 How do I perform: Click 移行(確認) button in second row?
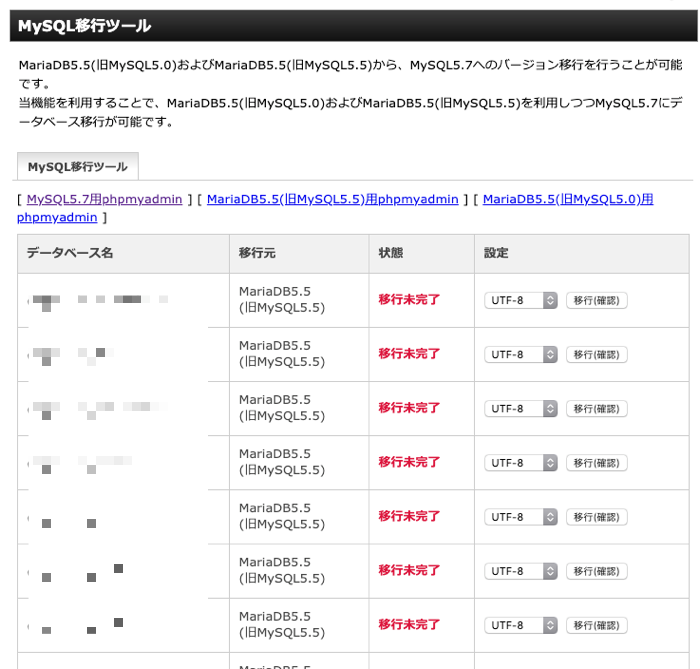click(x=596, y=354)
